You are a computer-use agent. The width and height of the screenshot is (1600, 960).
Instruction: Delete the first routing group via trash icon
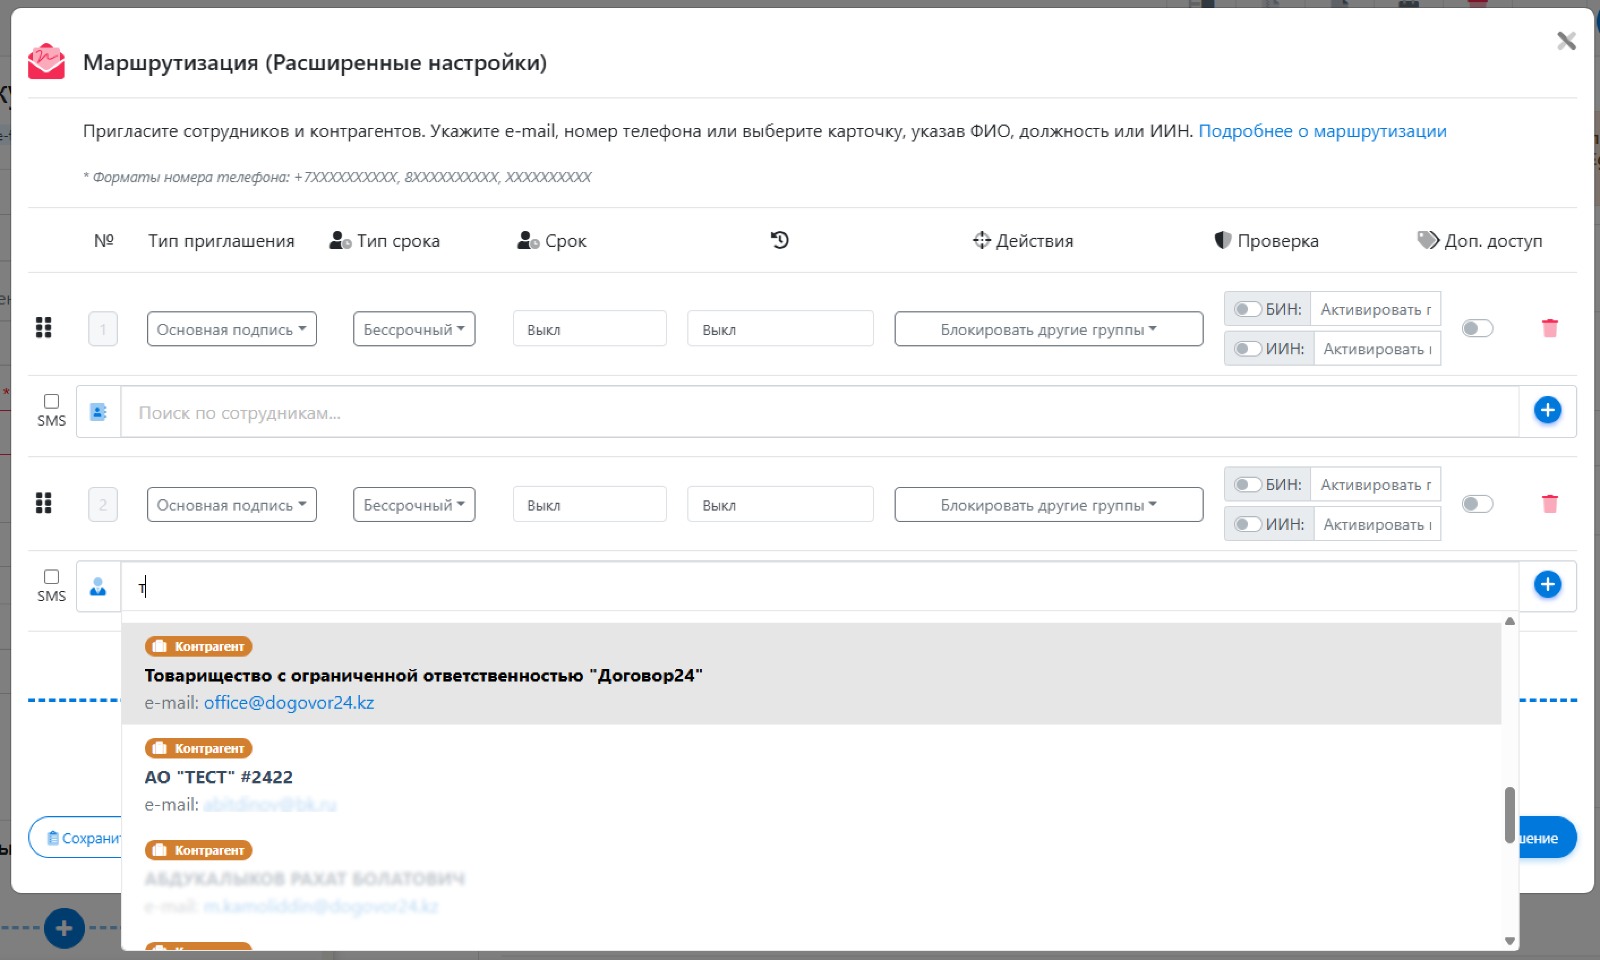(1549, 328)
